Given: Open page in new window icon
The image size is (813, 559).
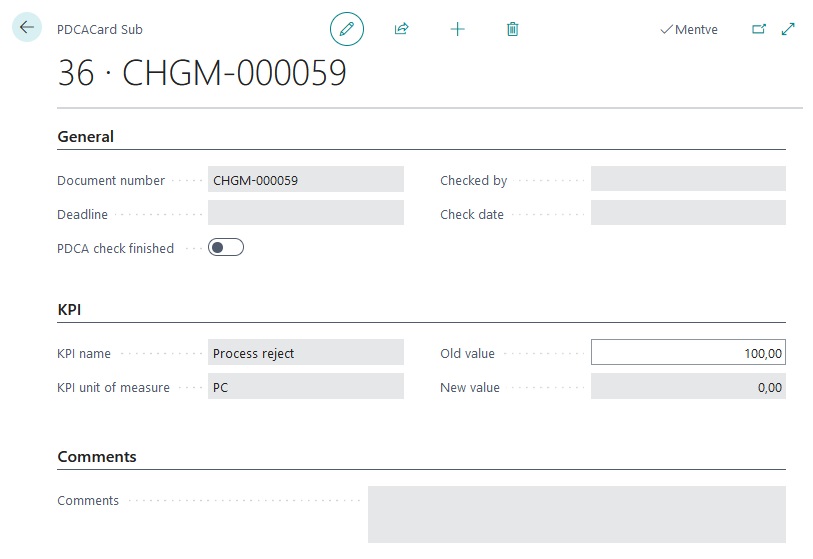Looking at the screenshot, I should (x=759, y=29).
